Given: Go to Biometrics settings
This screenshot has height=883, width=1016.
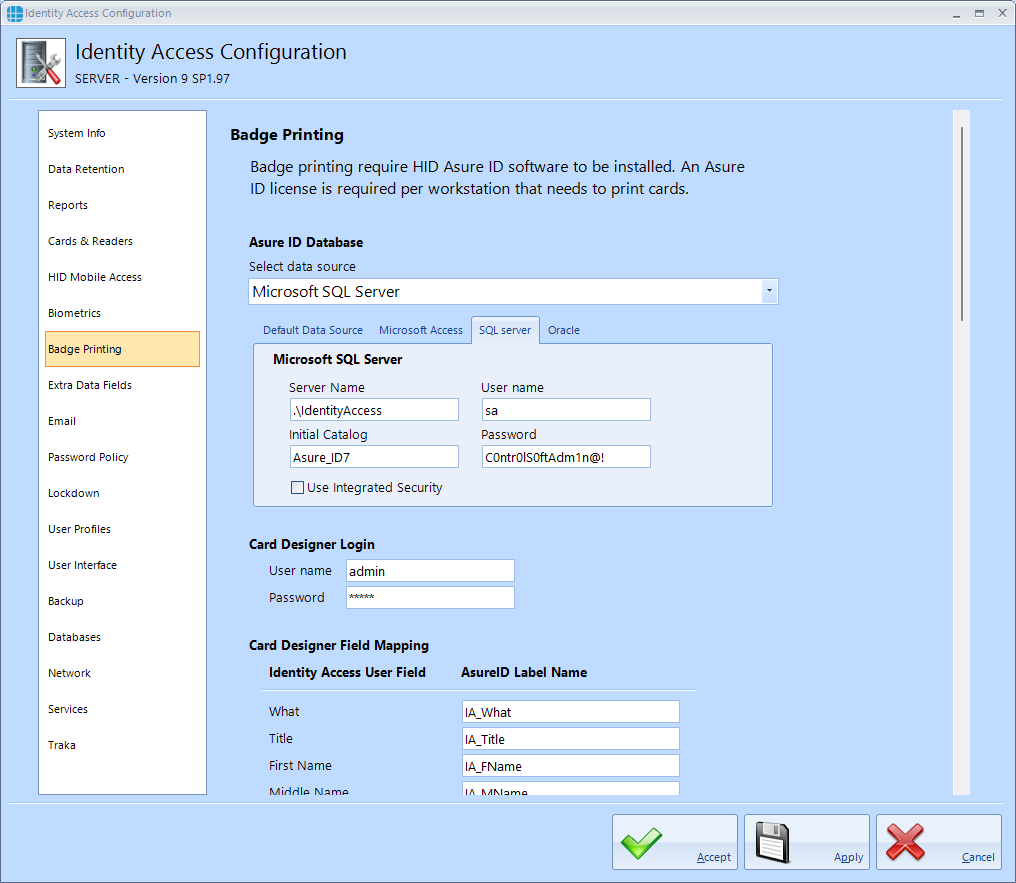Looking at the screenshot, I should pyautogui.click(x=122, y=313).
